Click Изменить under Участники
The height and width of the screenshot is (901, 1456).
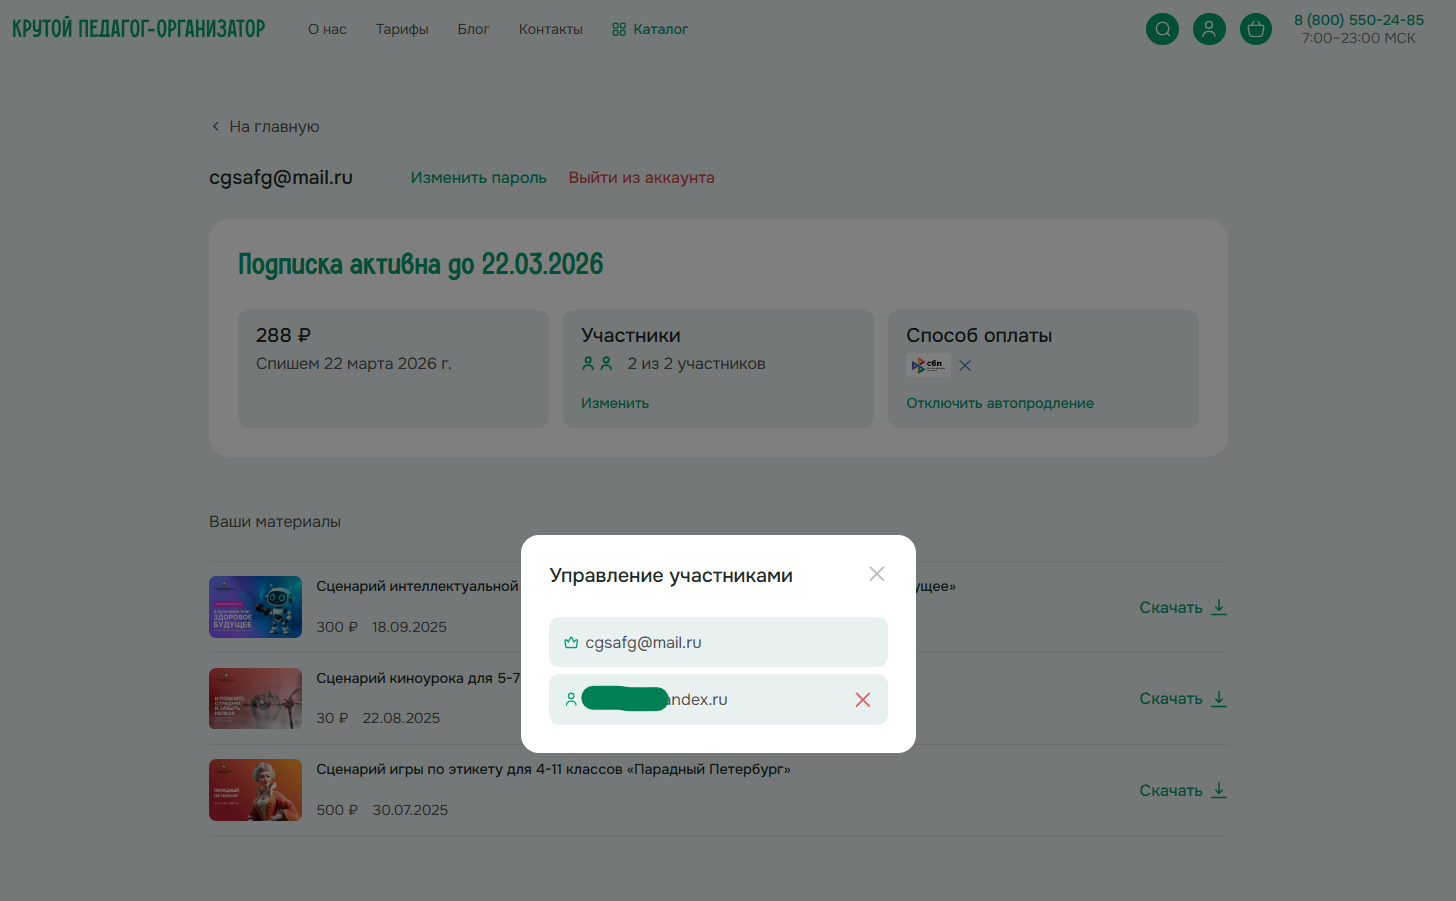[x=615, y=403]
